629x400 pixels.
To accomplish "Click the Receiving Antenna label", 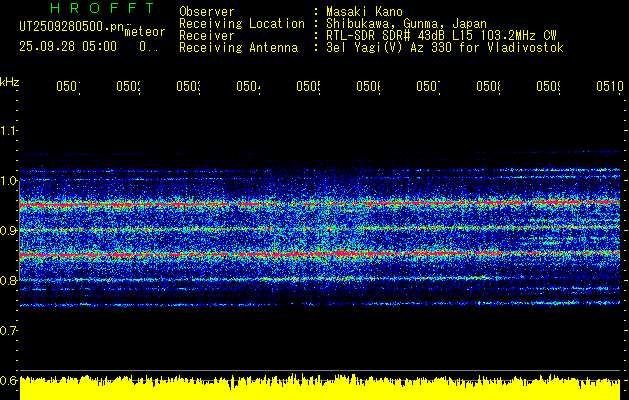I will pyautogui.click(x=239, y=48).
